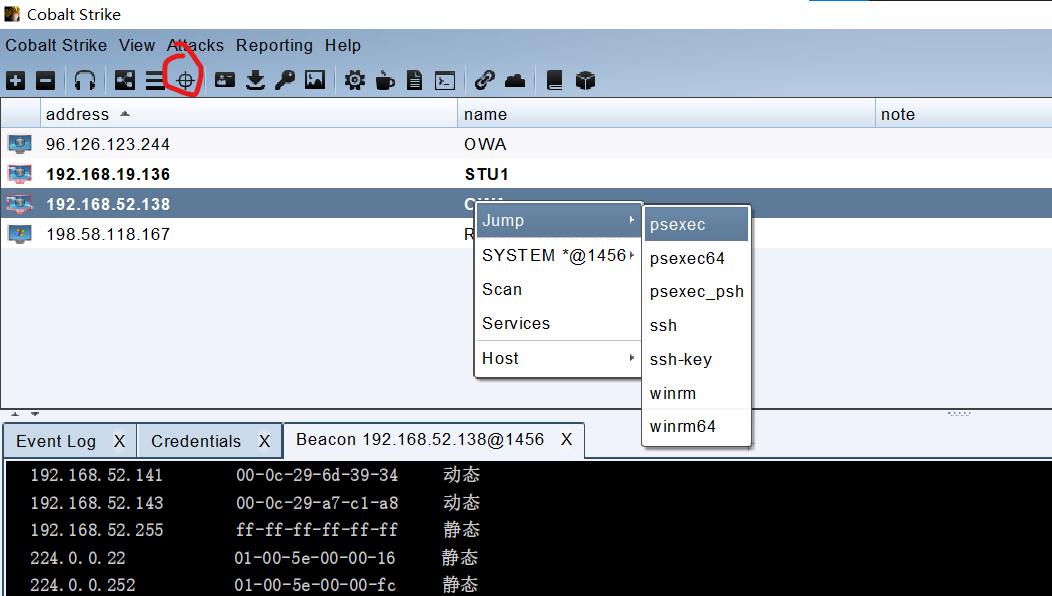Click the host icon for 192.168.19.136
This screenshot has width=1052, height=596.
click(x=20, y=174)
